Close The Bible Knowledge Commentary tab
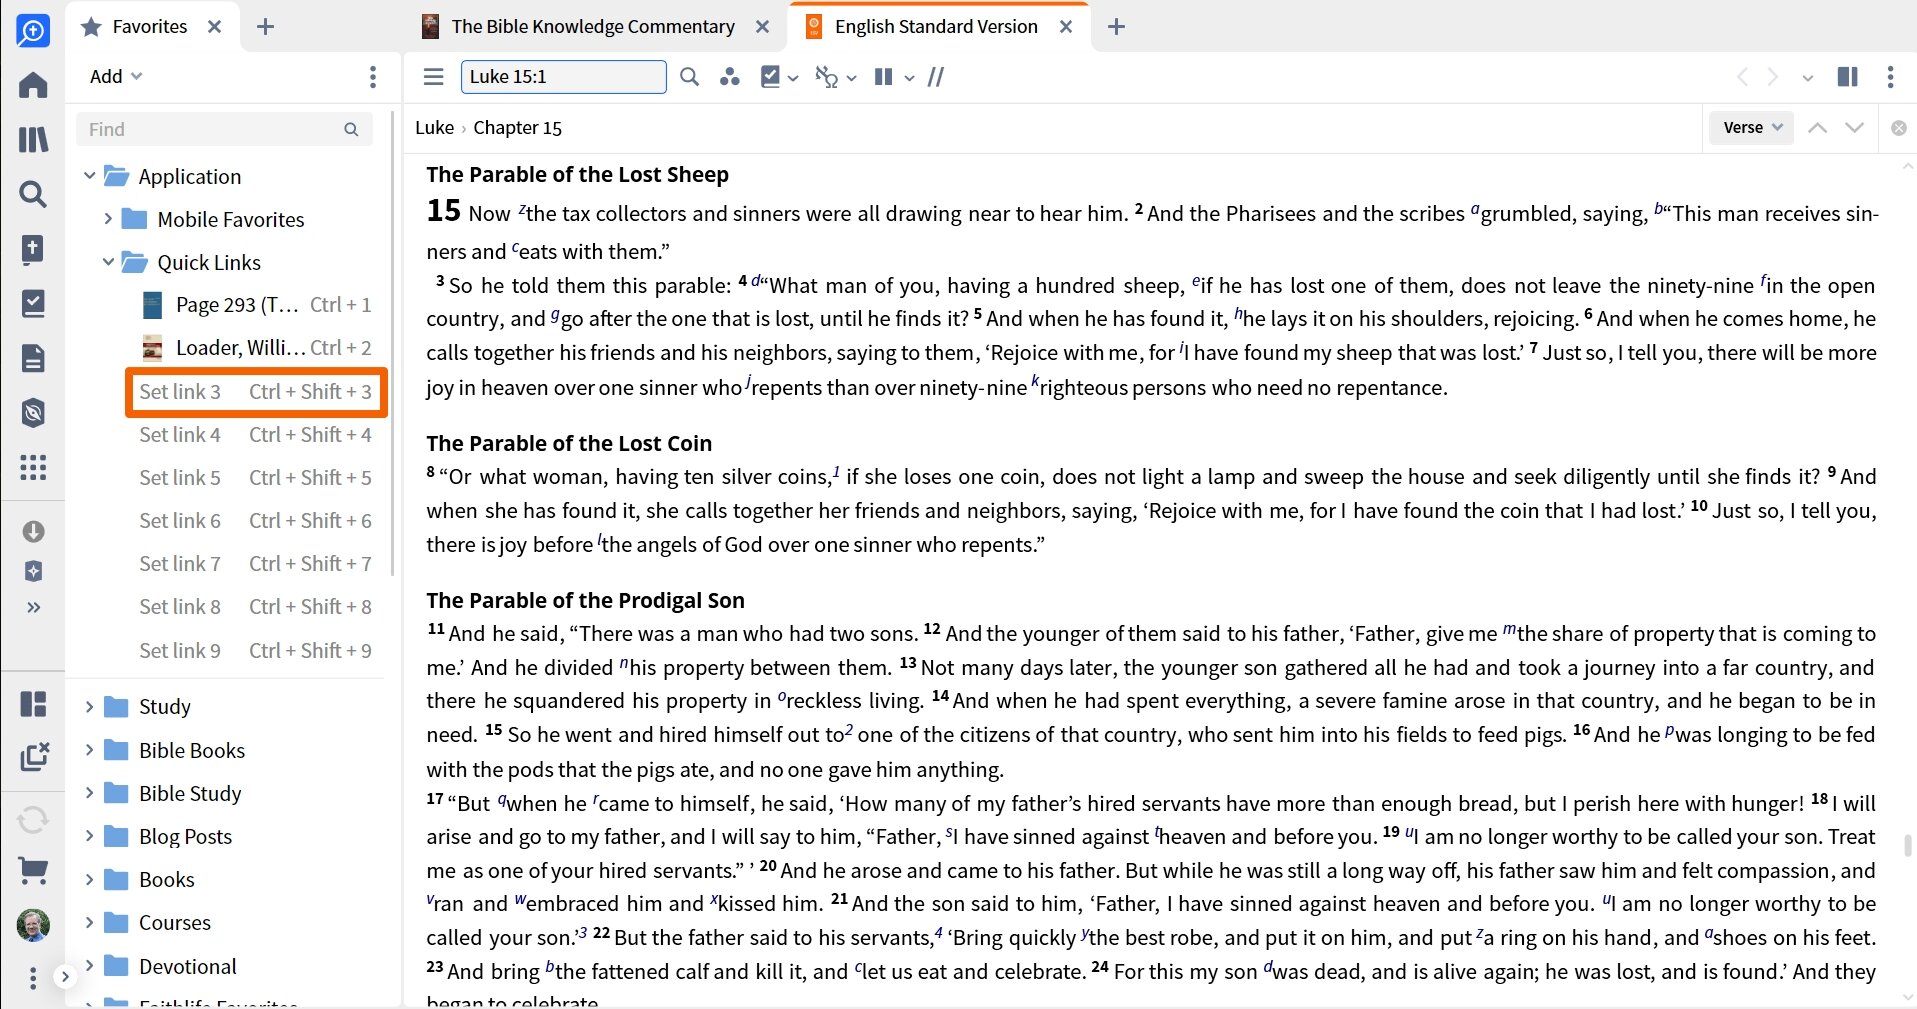 pyautogui.click(x=762, y=27)
